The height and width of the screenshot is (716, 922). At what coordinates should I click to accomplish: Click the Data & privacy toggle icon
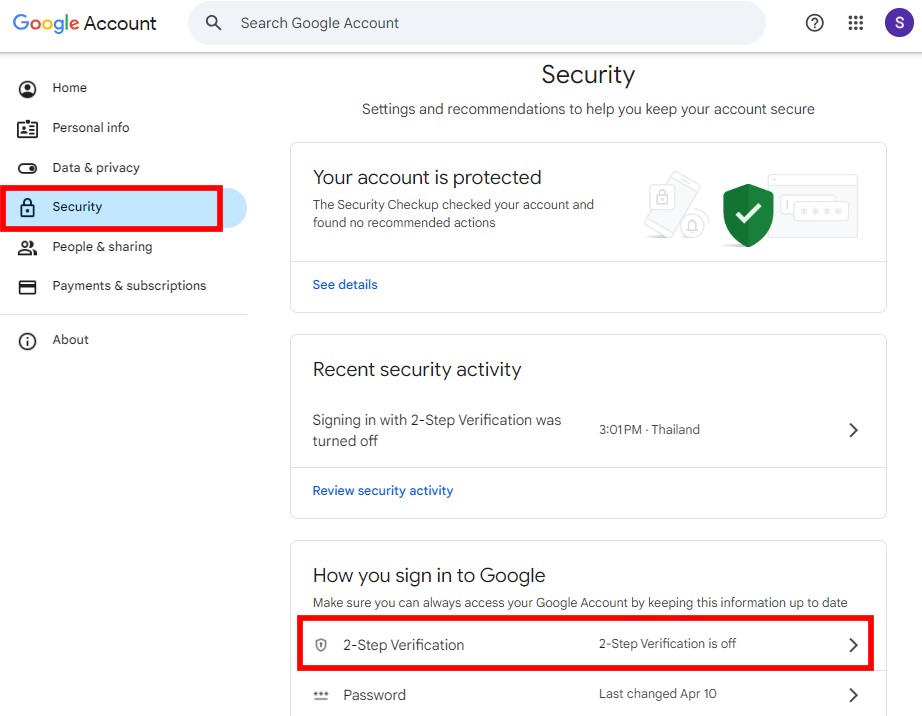[28, 168]
